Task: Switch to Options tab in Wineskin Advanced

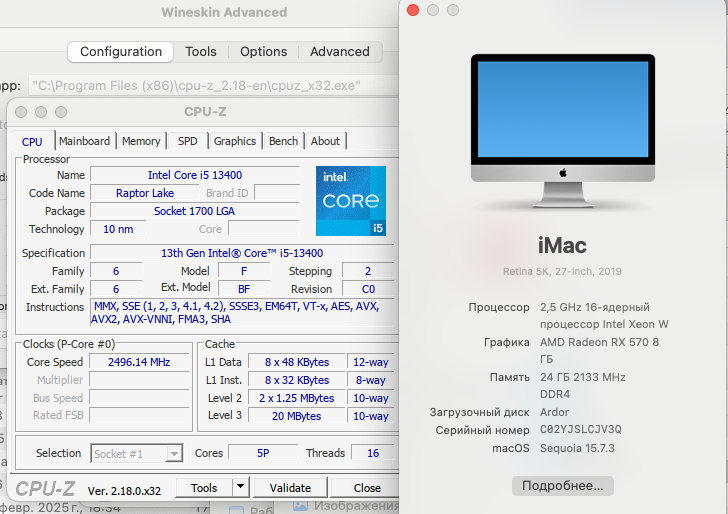Action: (x=263, y=52)
